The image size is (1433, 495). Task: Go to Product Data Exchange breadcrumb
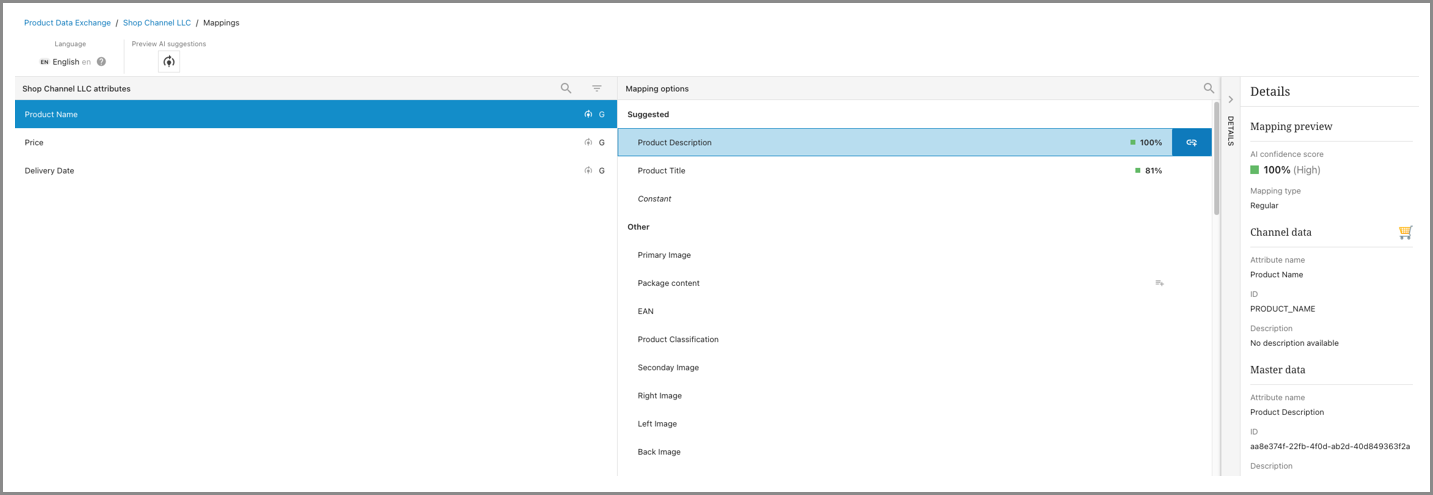point(67,23)
